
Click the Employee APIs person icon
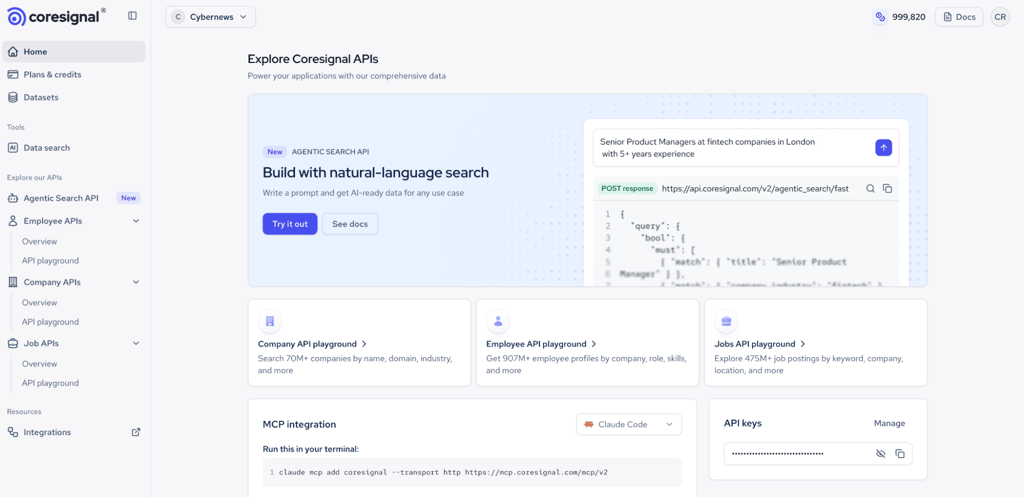[12, 221]
